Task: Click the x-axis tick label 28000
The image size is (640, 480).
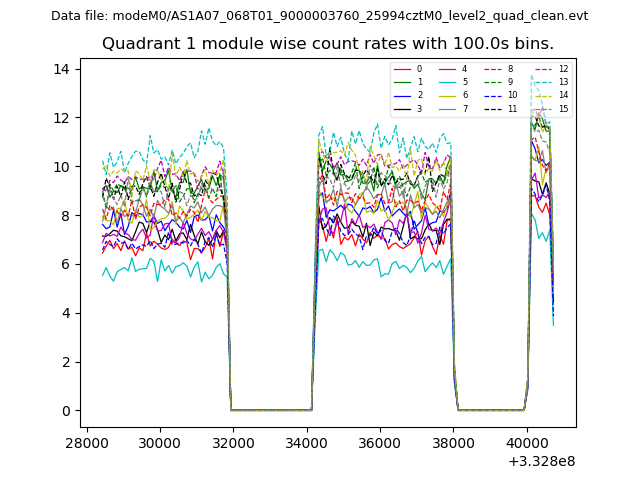Action: click(86, 443)
